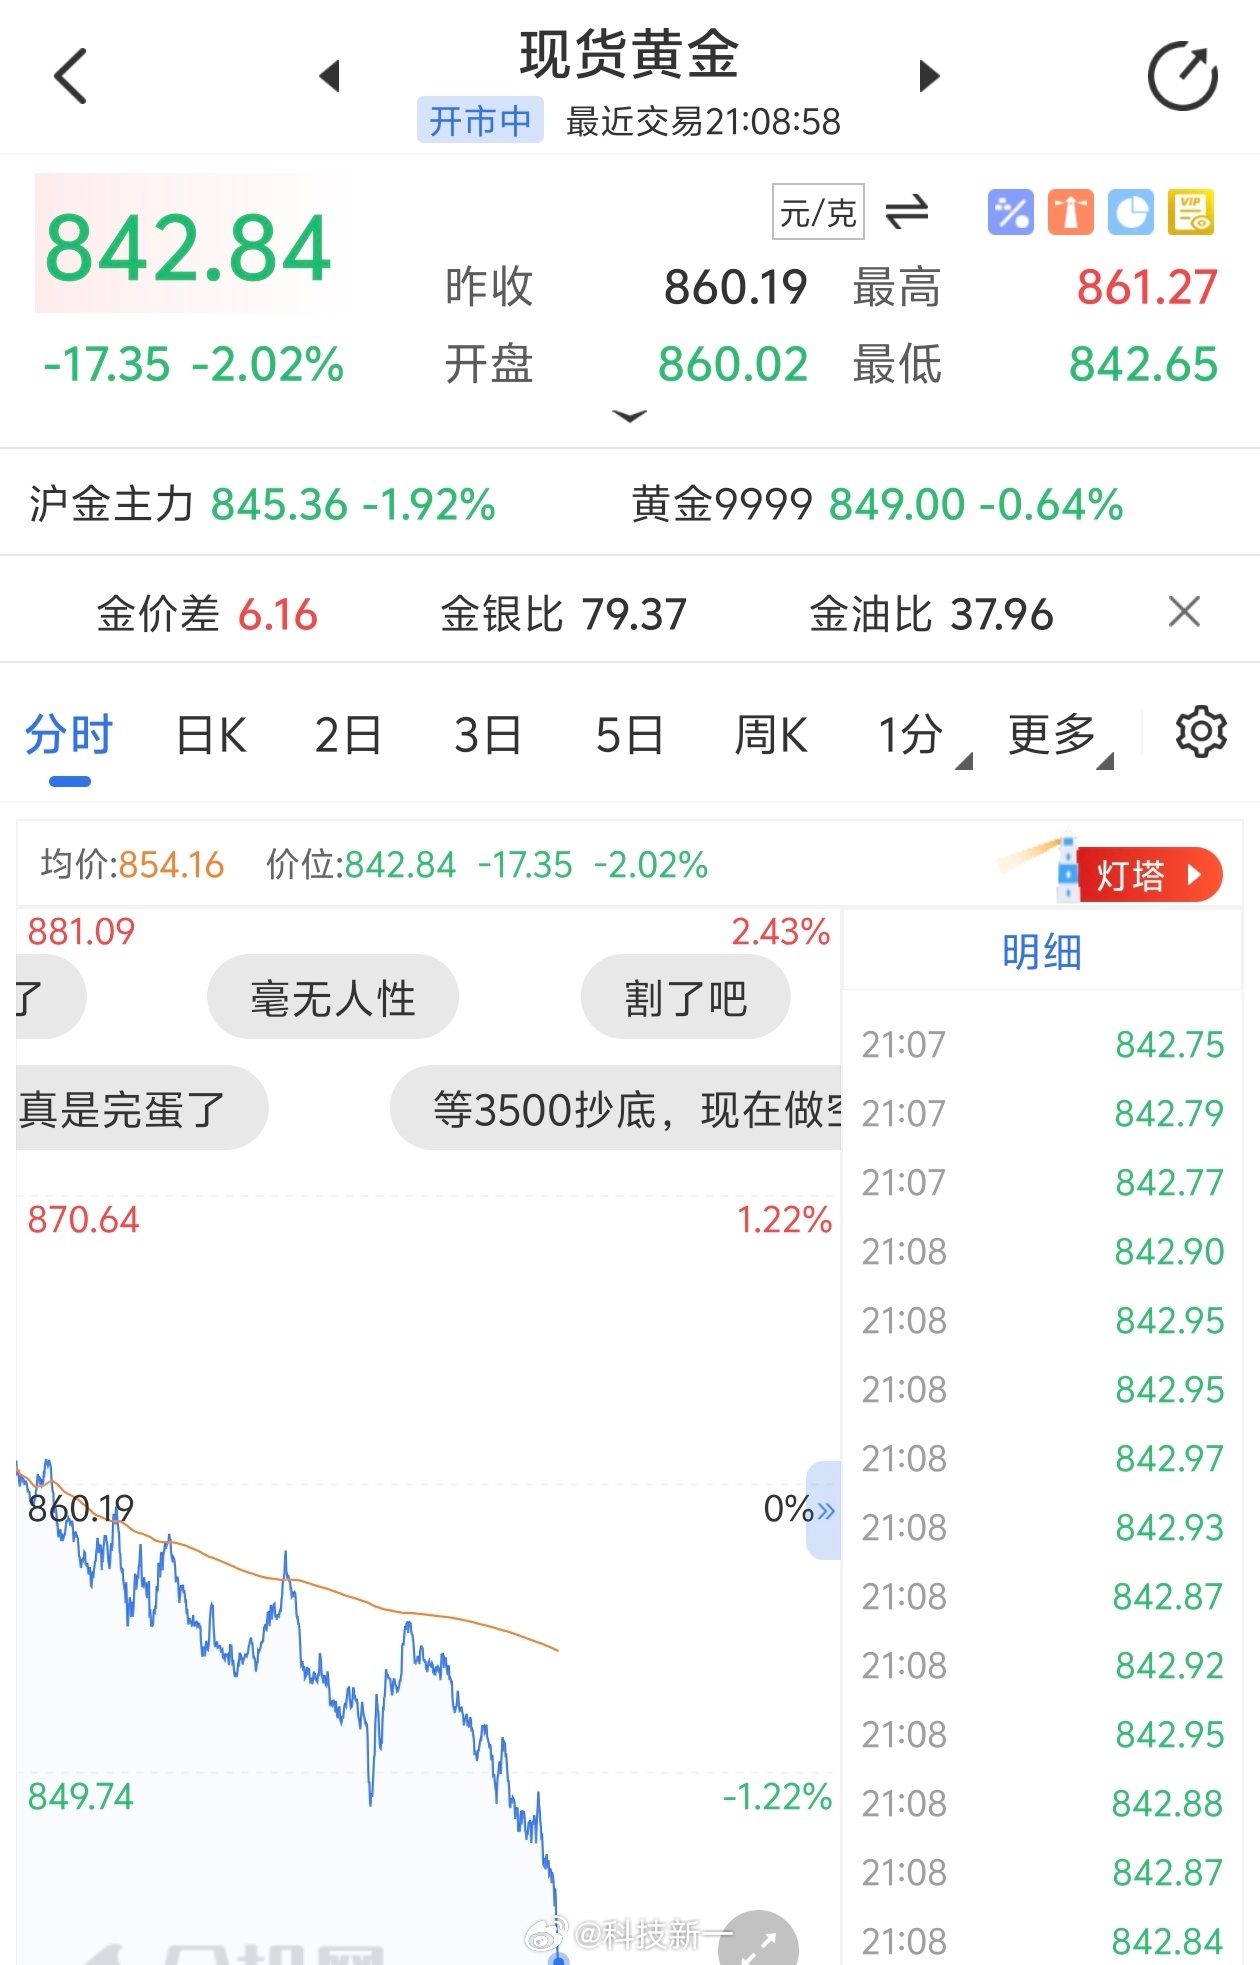This screenshot has width=1260, height=1965.
Task: Expand the chart to fullscreen
Action: click(x=759, y=1940)
